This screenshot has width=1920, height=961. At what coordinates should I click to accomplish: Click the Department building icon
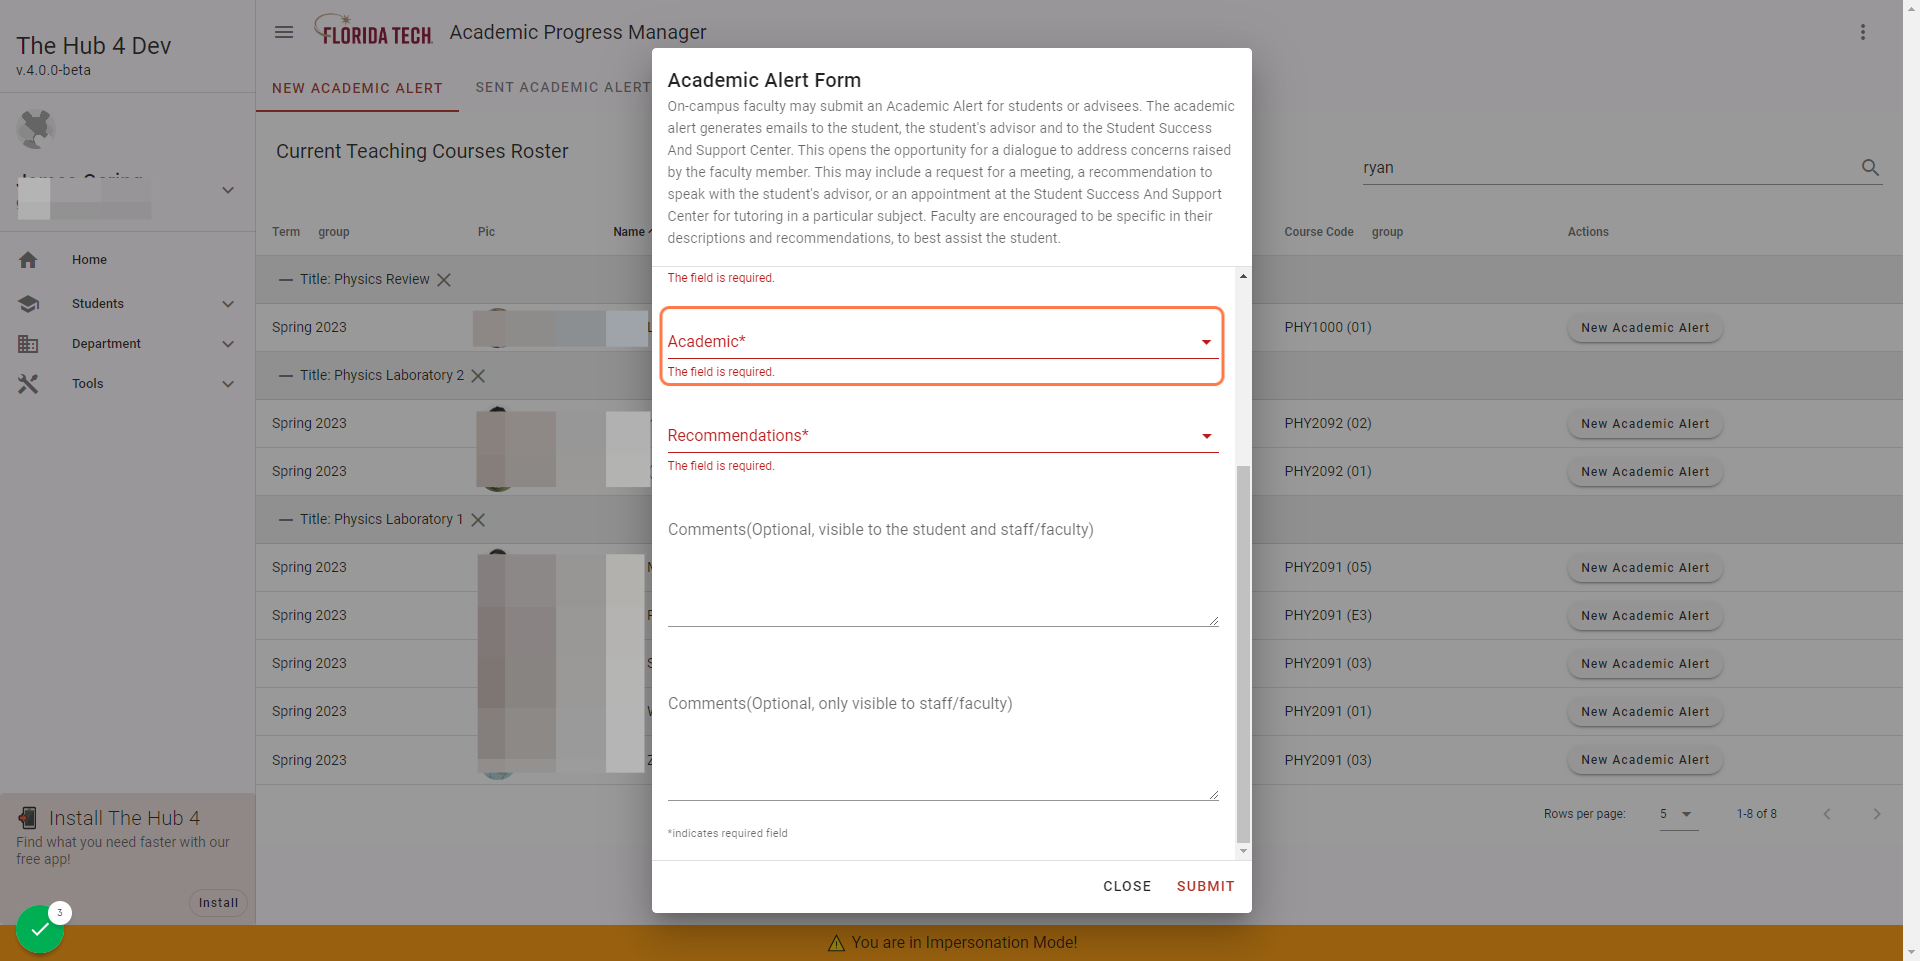(28, 344)
